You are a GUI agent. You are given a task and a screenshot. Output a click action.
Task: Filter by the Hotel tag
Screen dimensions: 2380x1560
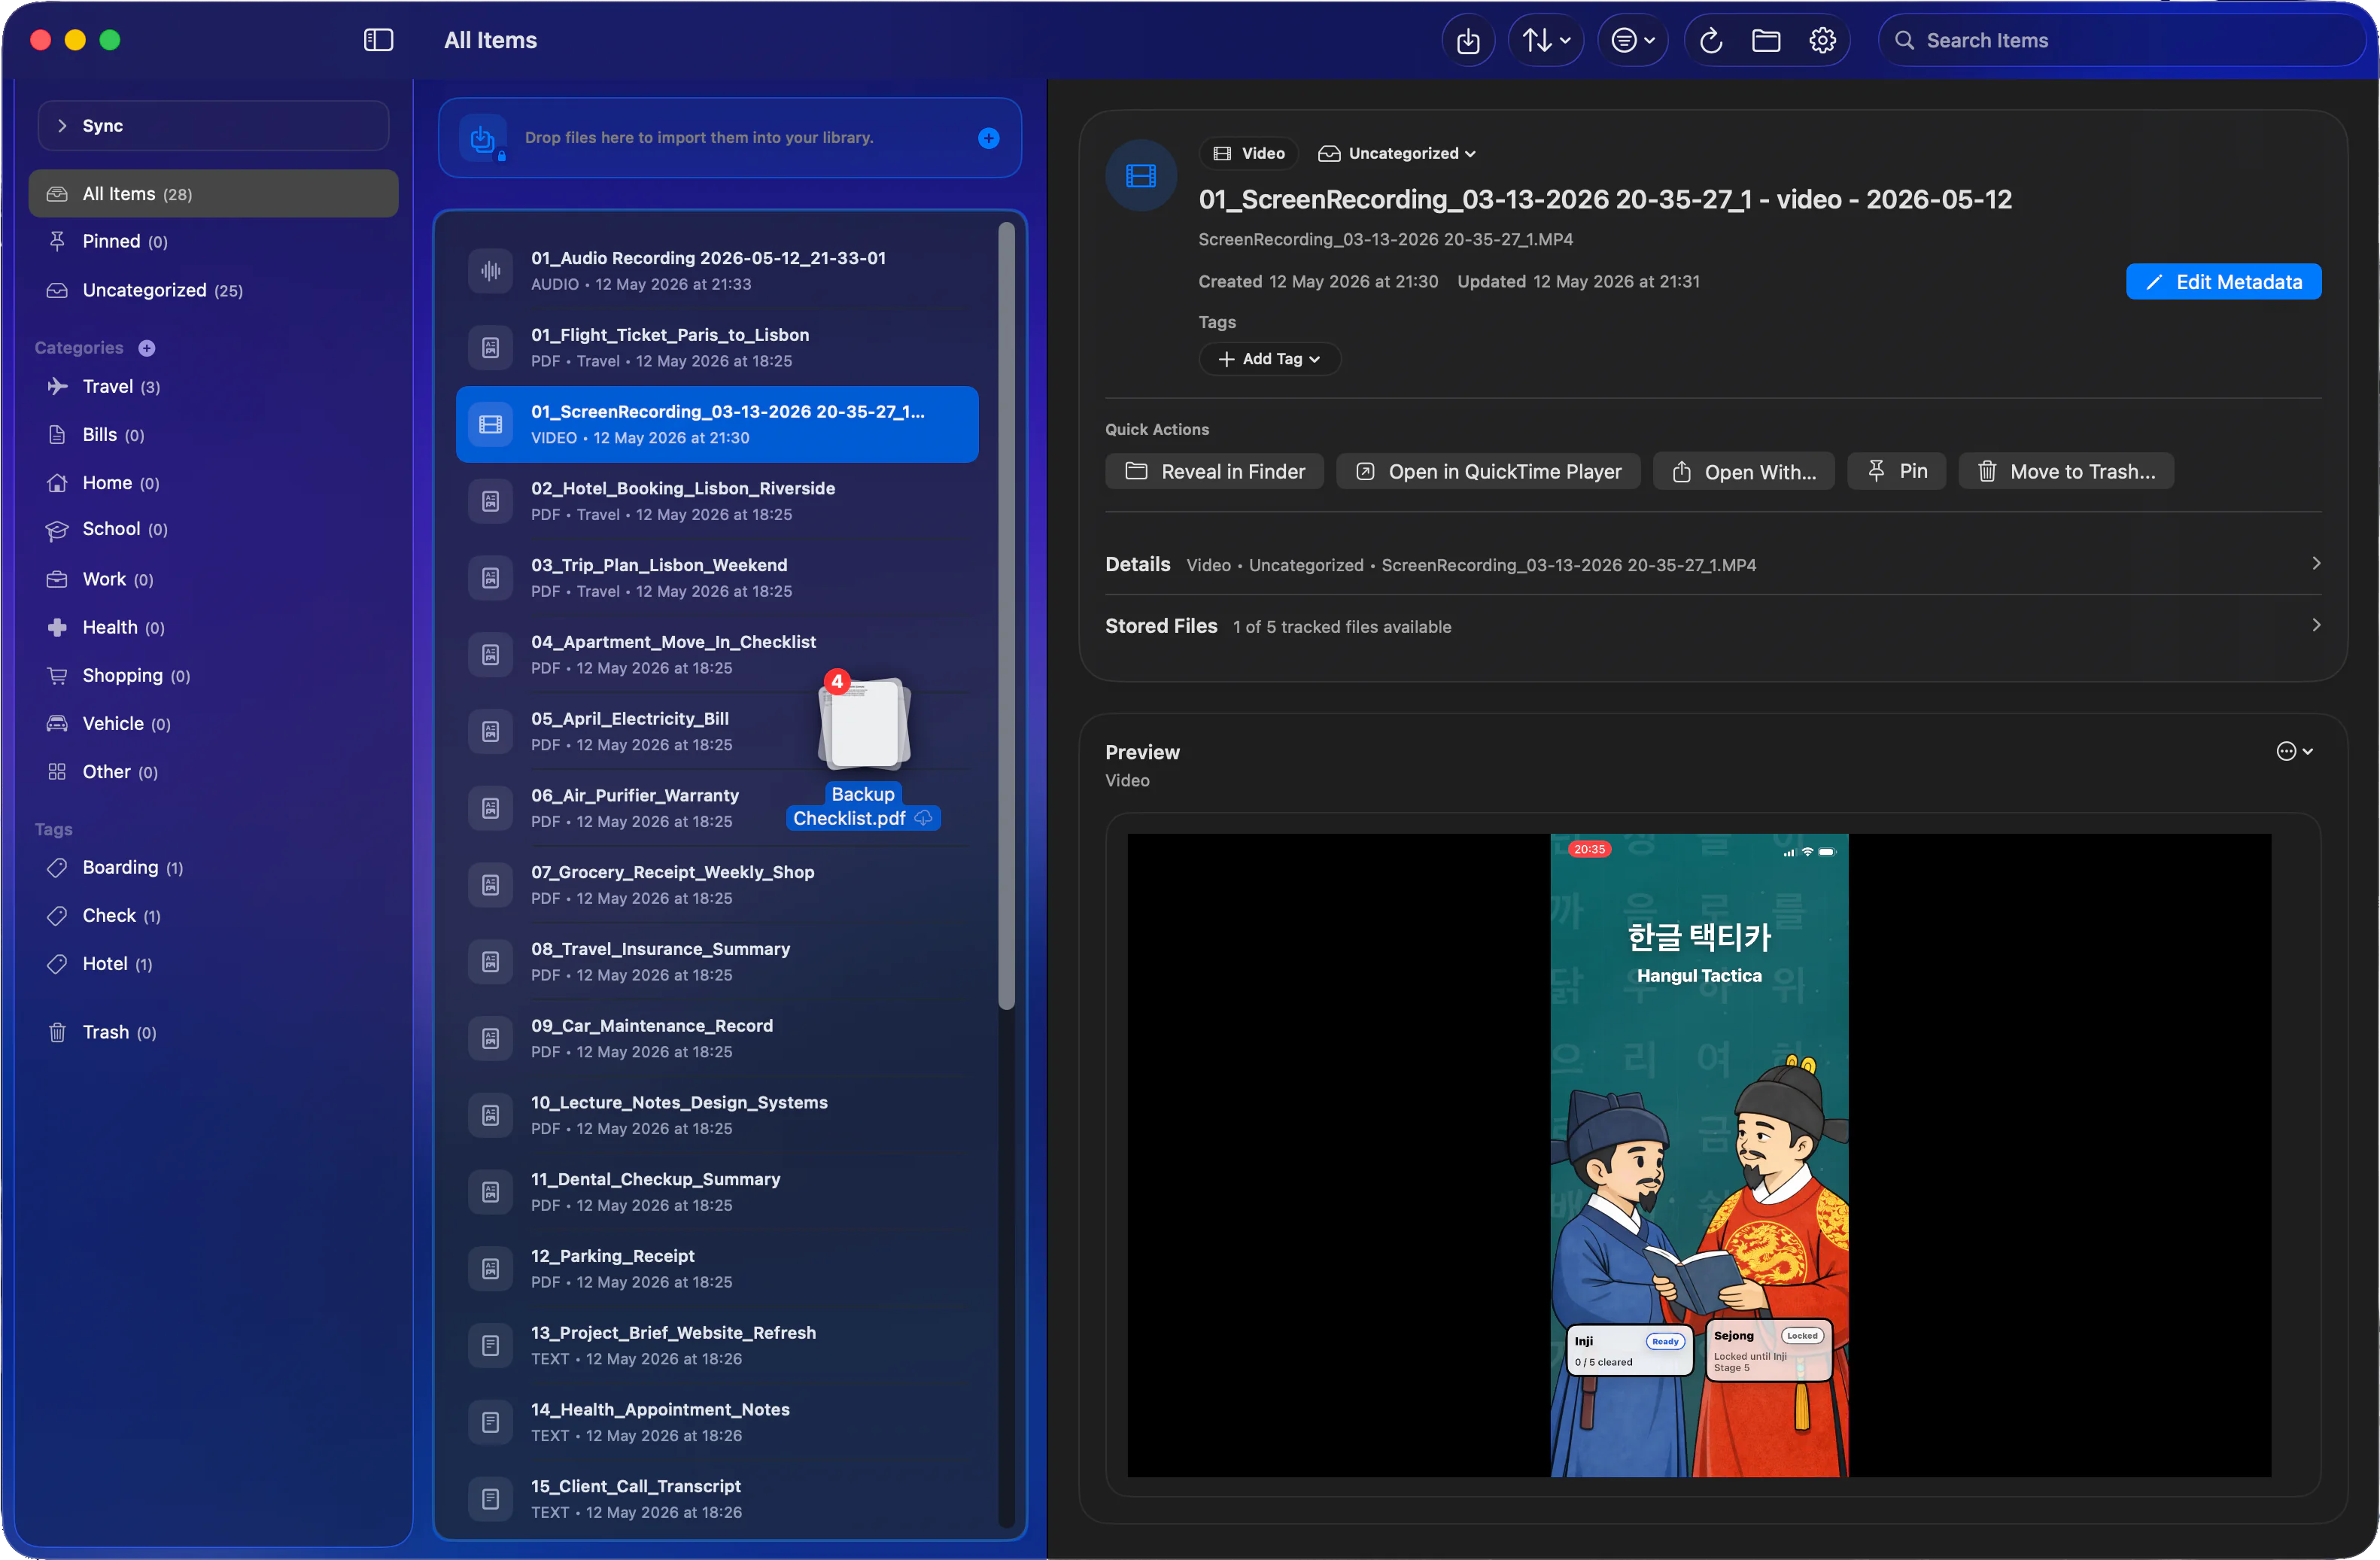[x=213, y=963]
